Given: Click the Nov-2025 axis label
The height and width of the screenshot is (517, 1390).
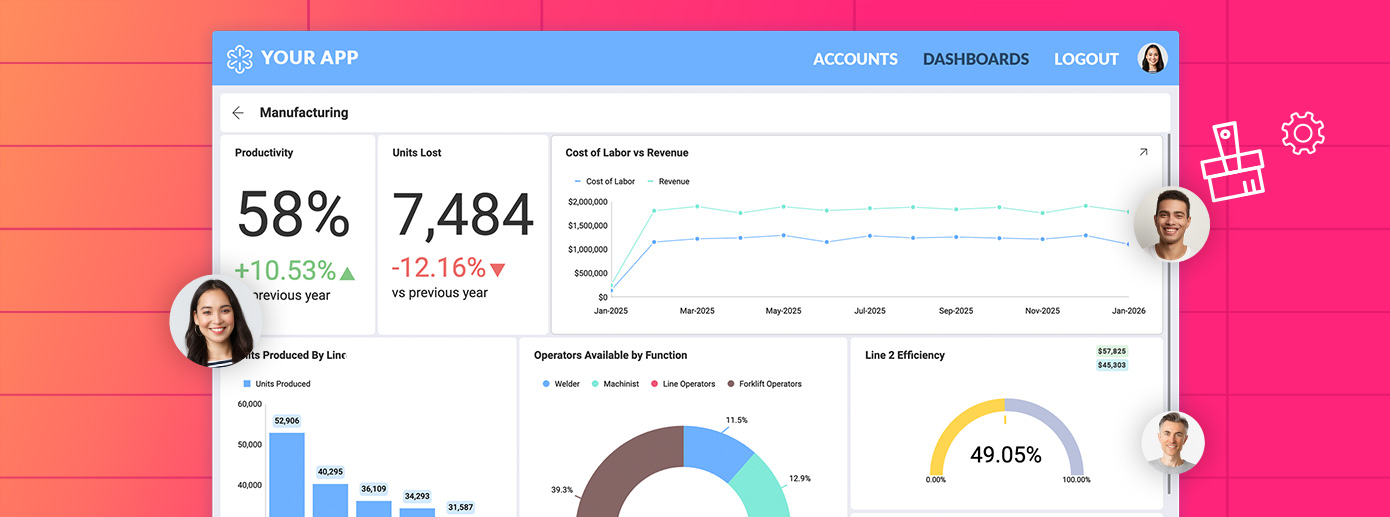Looking at the screenshot, I should (x=1042, y=311).
